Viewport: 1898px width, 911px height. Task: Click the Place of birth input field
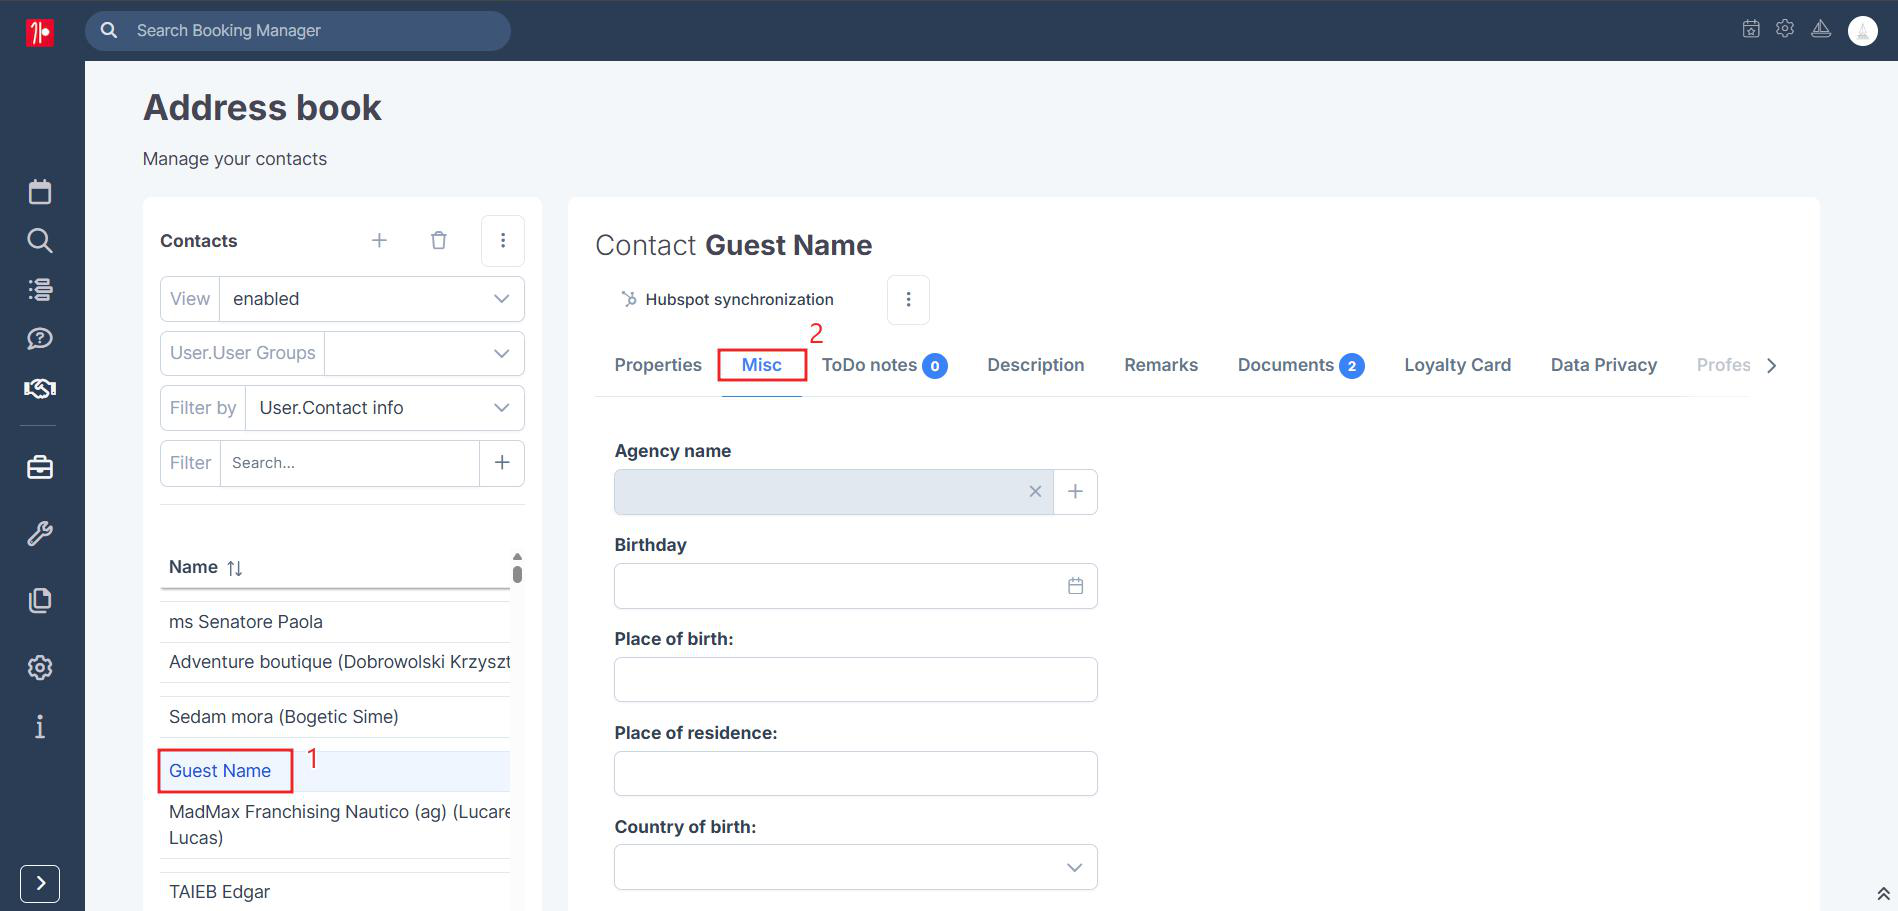tap(856, 680)
